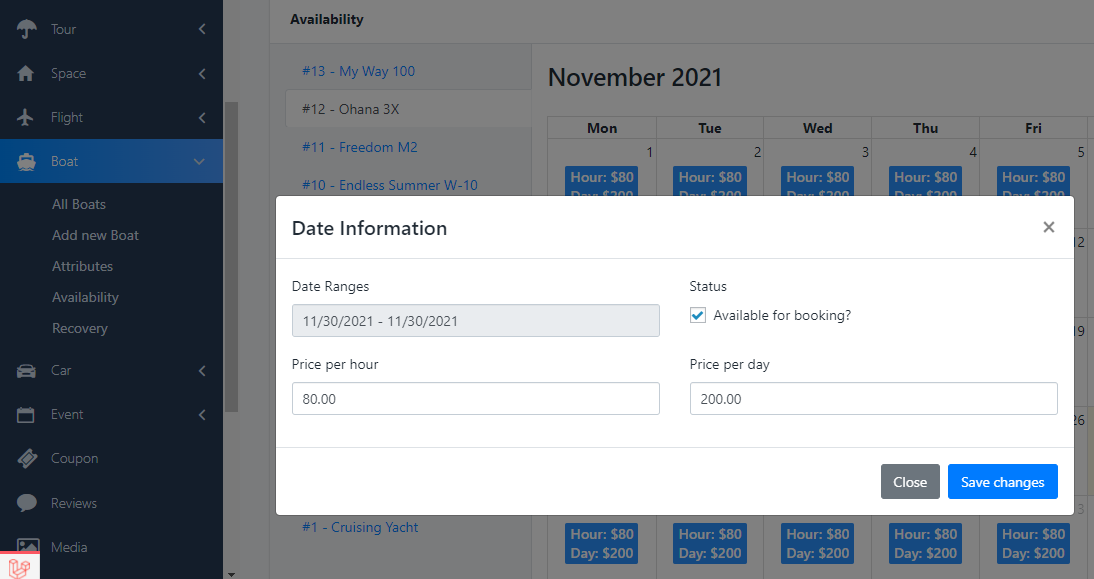Viewport: 1094px width, 579px height.
Task: Expand the Car menu chevron
Action: (202, 371)
